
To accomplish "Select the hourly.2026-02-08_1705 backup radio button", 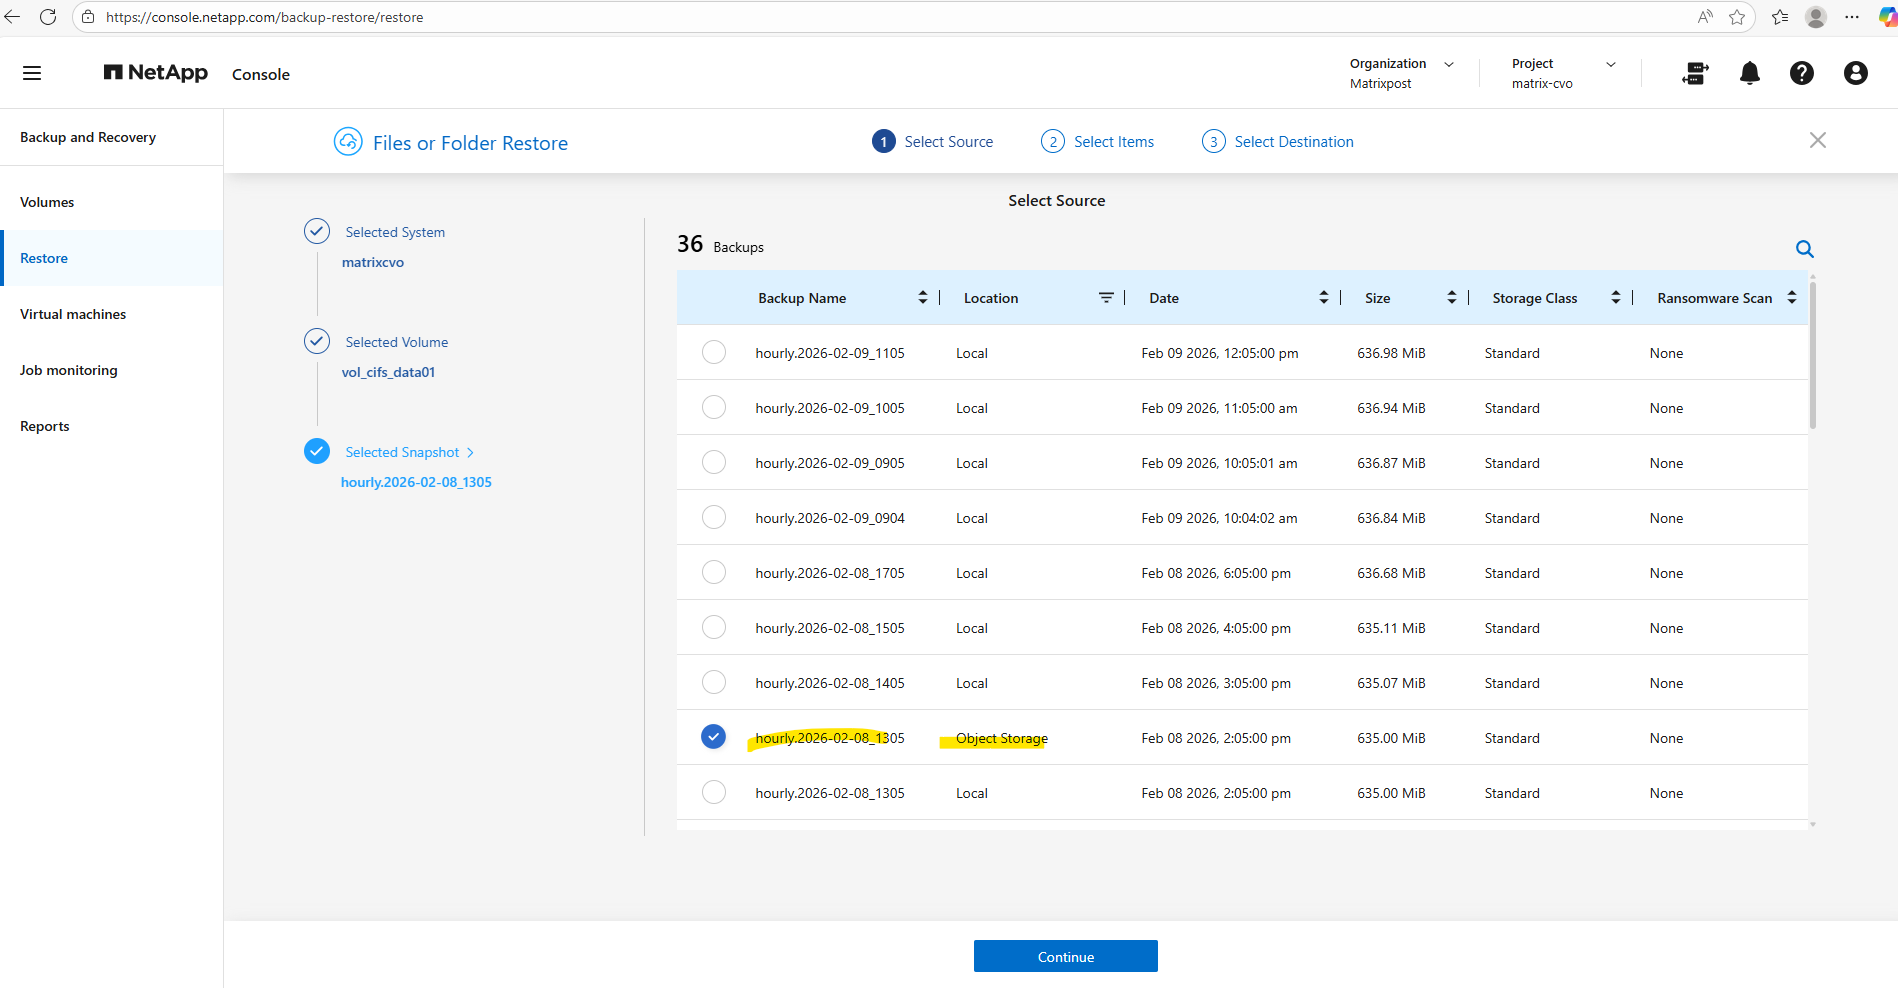I will [x=714, y=572].
